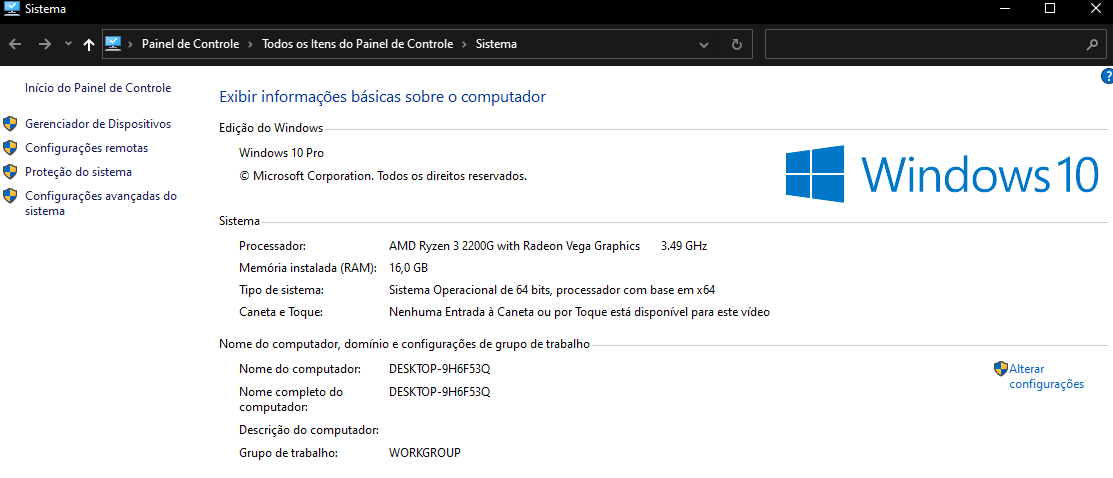Refresh the Sistema page
Image resolution: width=1113 pixels, height=478 pixels.
(737, 44)
